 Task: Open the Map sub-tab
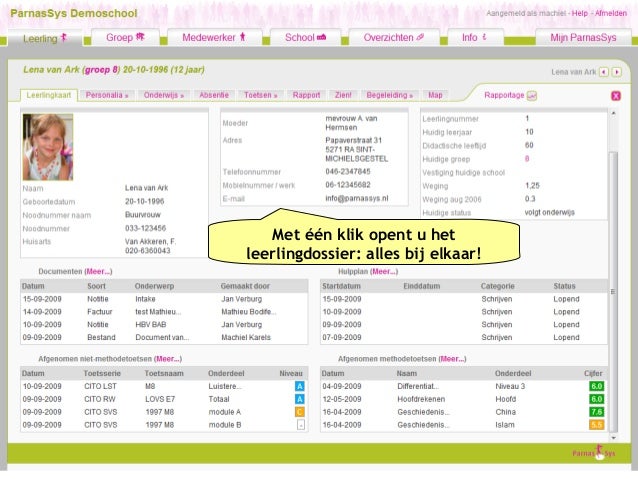pos(435,95)
